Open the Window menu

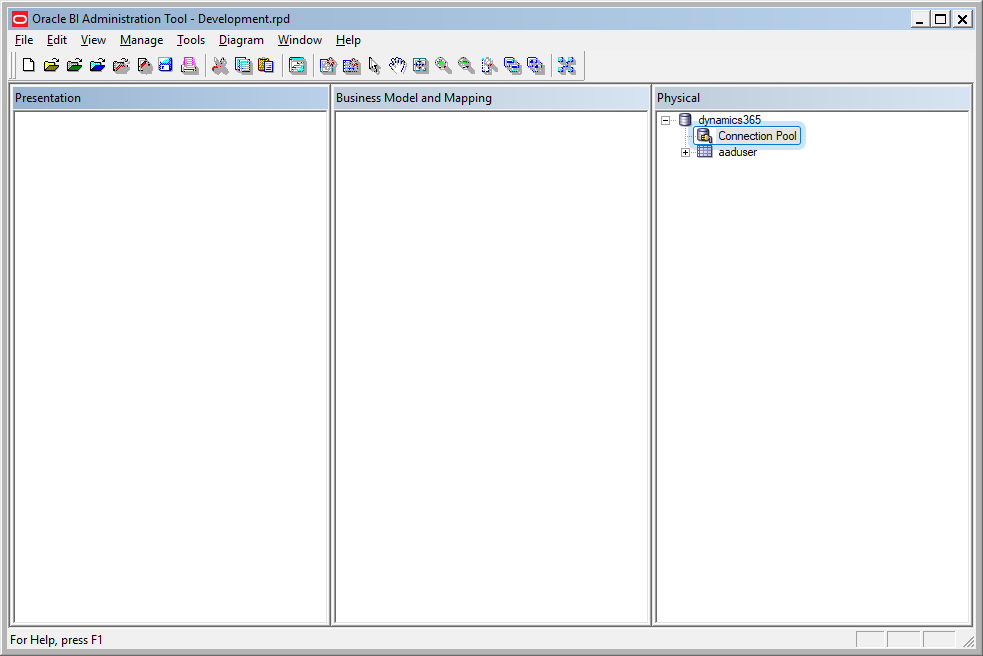coord(299,40)
